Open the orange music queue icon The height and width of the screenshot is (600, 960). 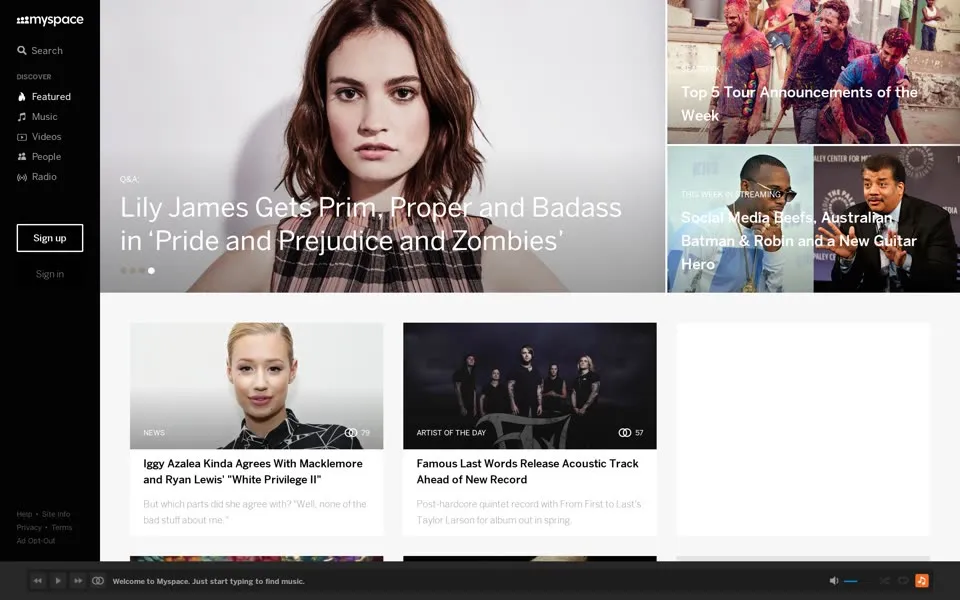tap(921, 581)
